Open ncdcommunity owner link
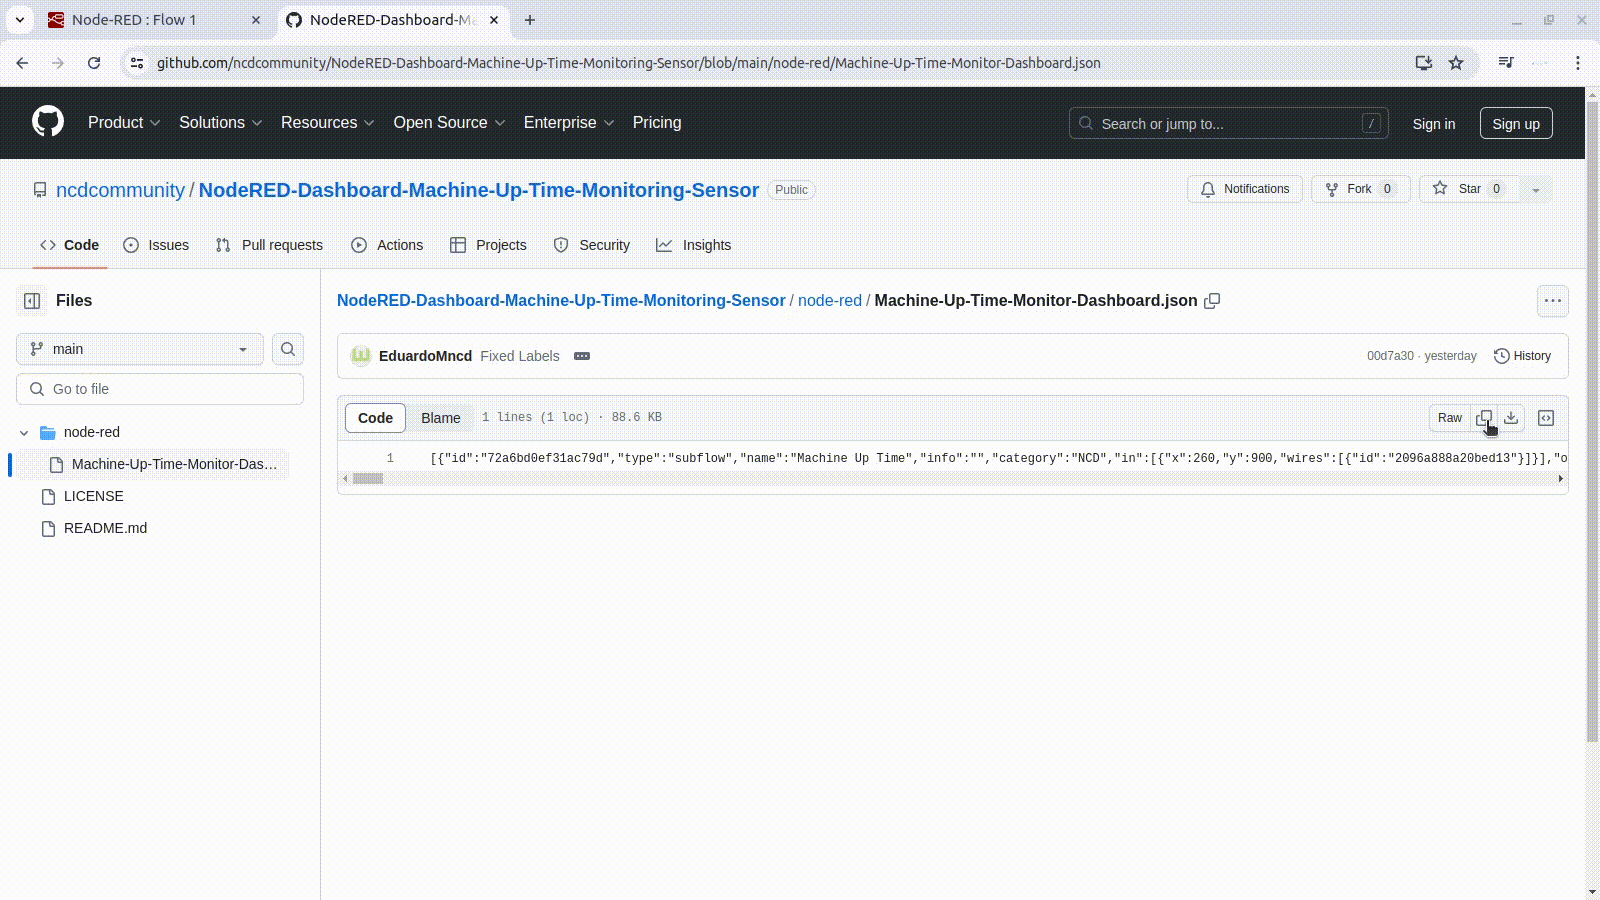1600x900 pixels. 120,190
